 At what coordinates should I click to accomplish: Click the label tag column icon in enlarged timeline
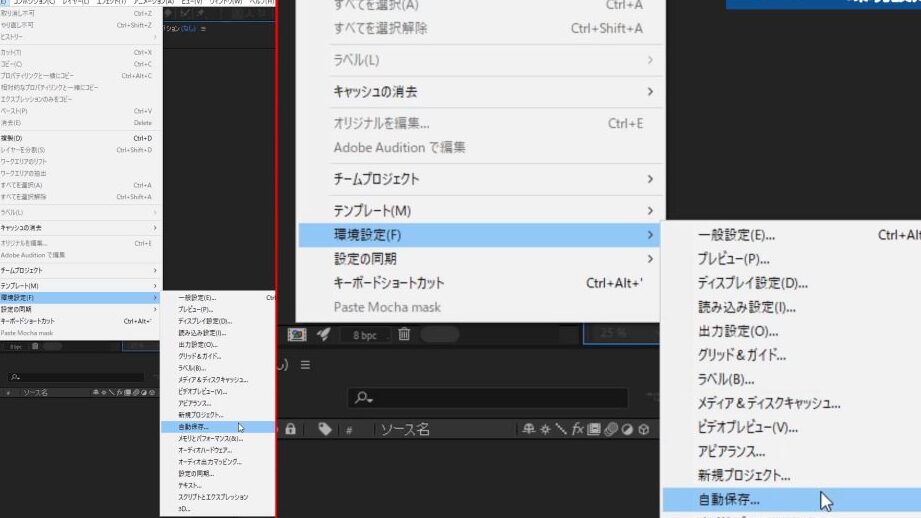[x=325, y=429]
